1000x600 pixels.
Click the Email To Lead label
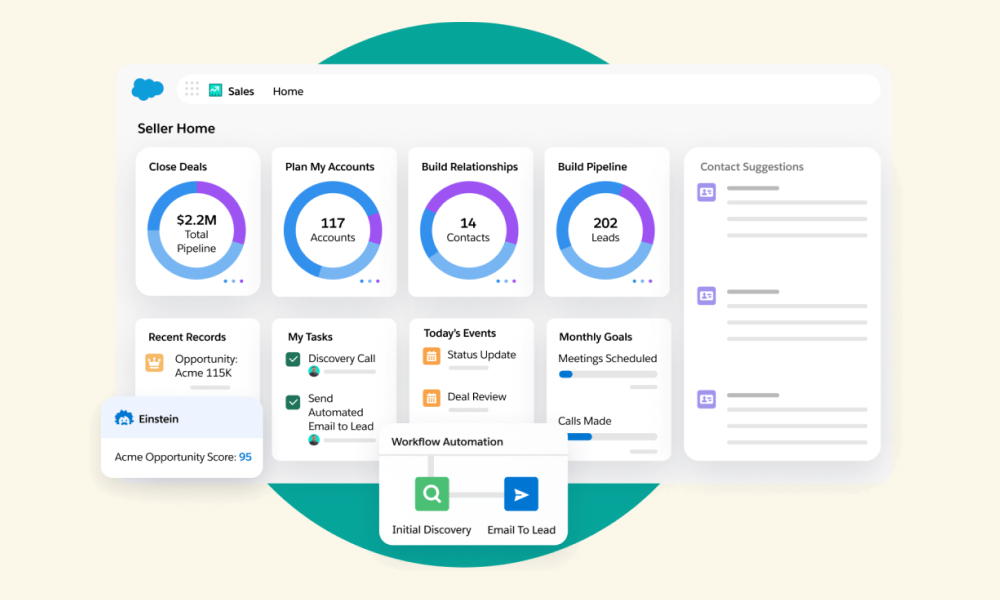click(x=522, y=530)
